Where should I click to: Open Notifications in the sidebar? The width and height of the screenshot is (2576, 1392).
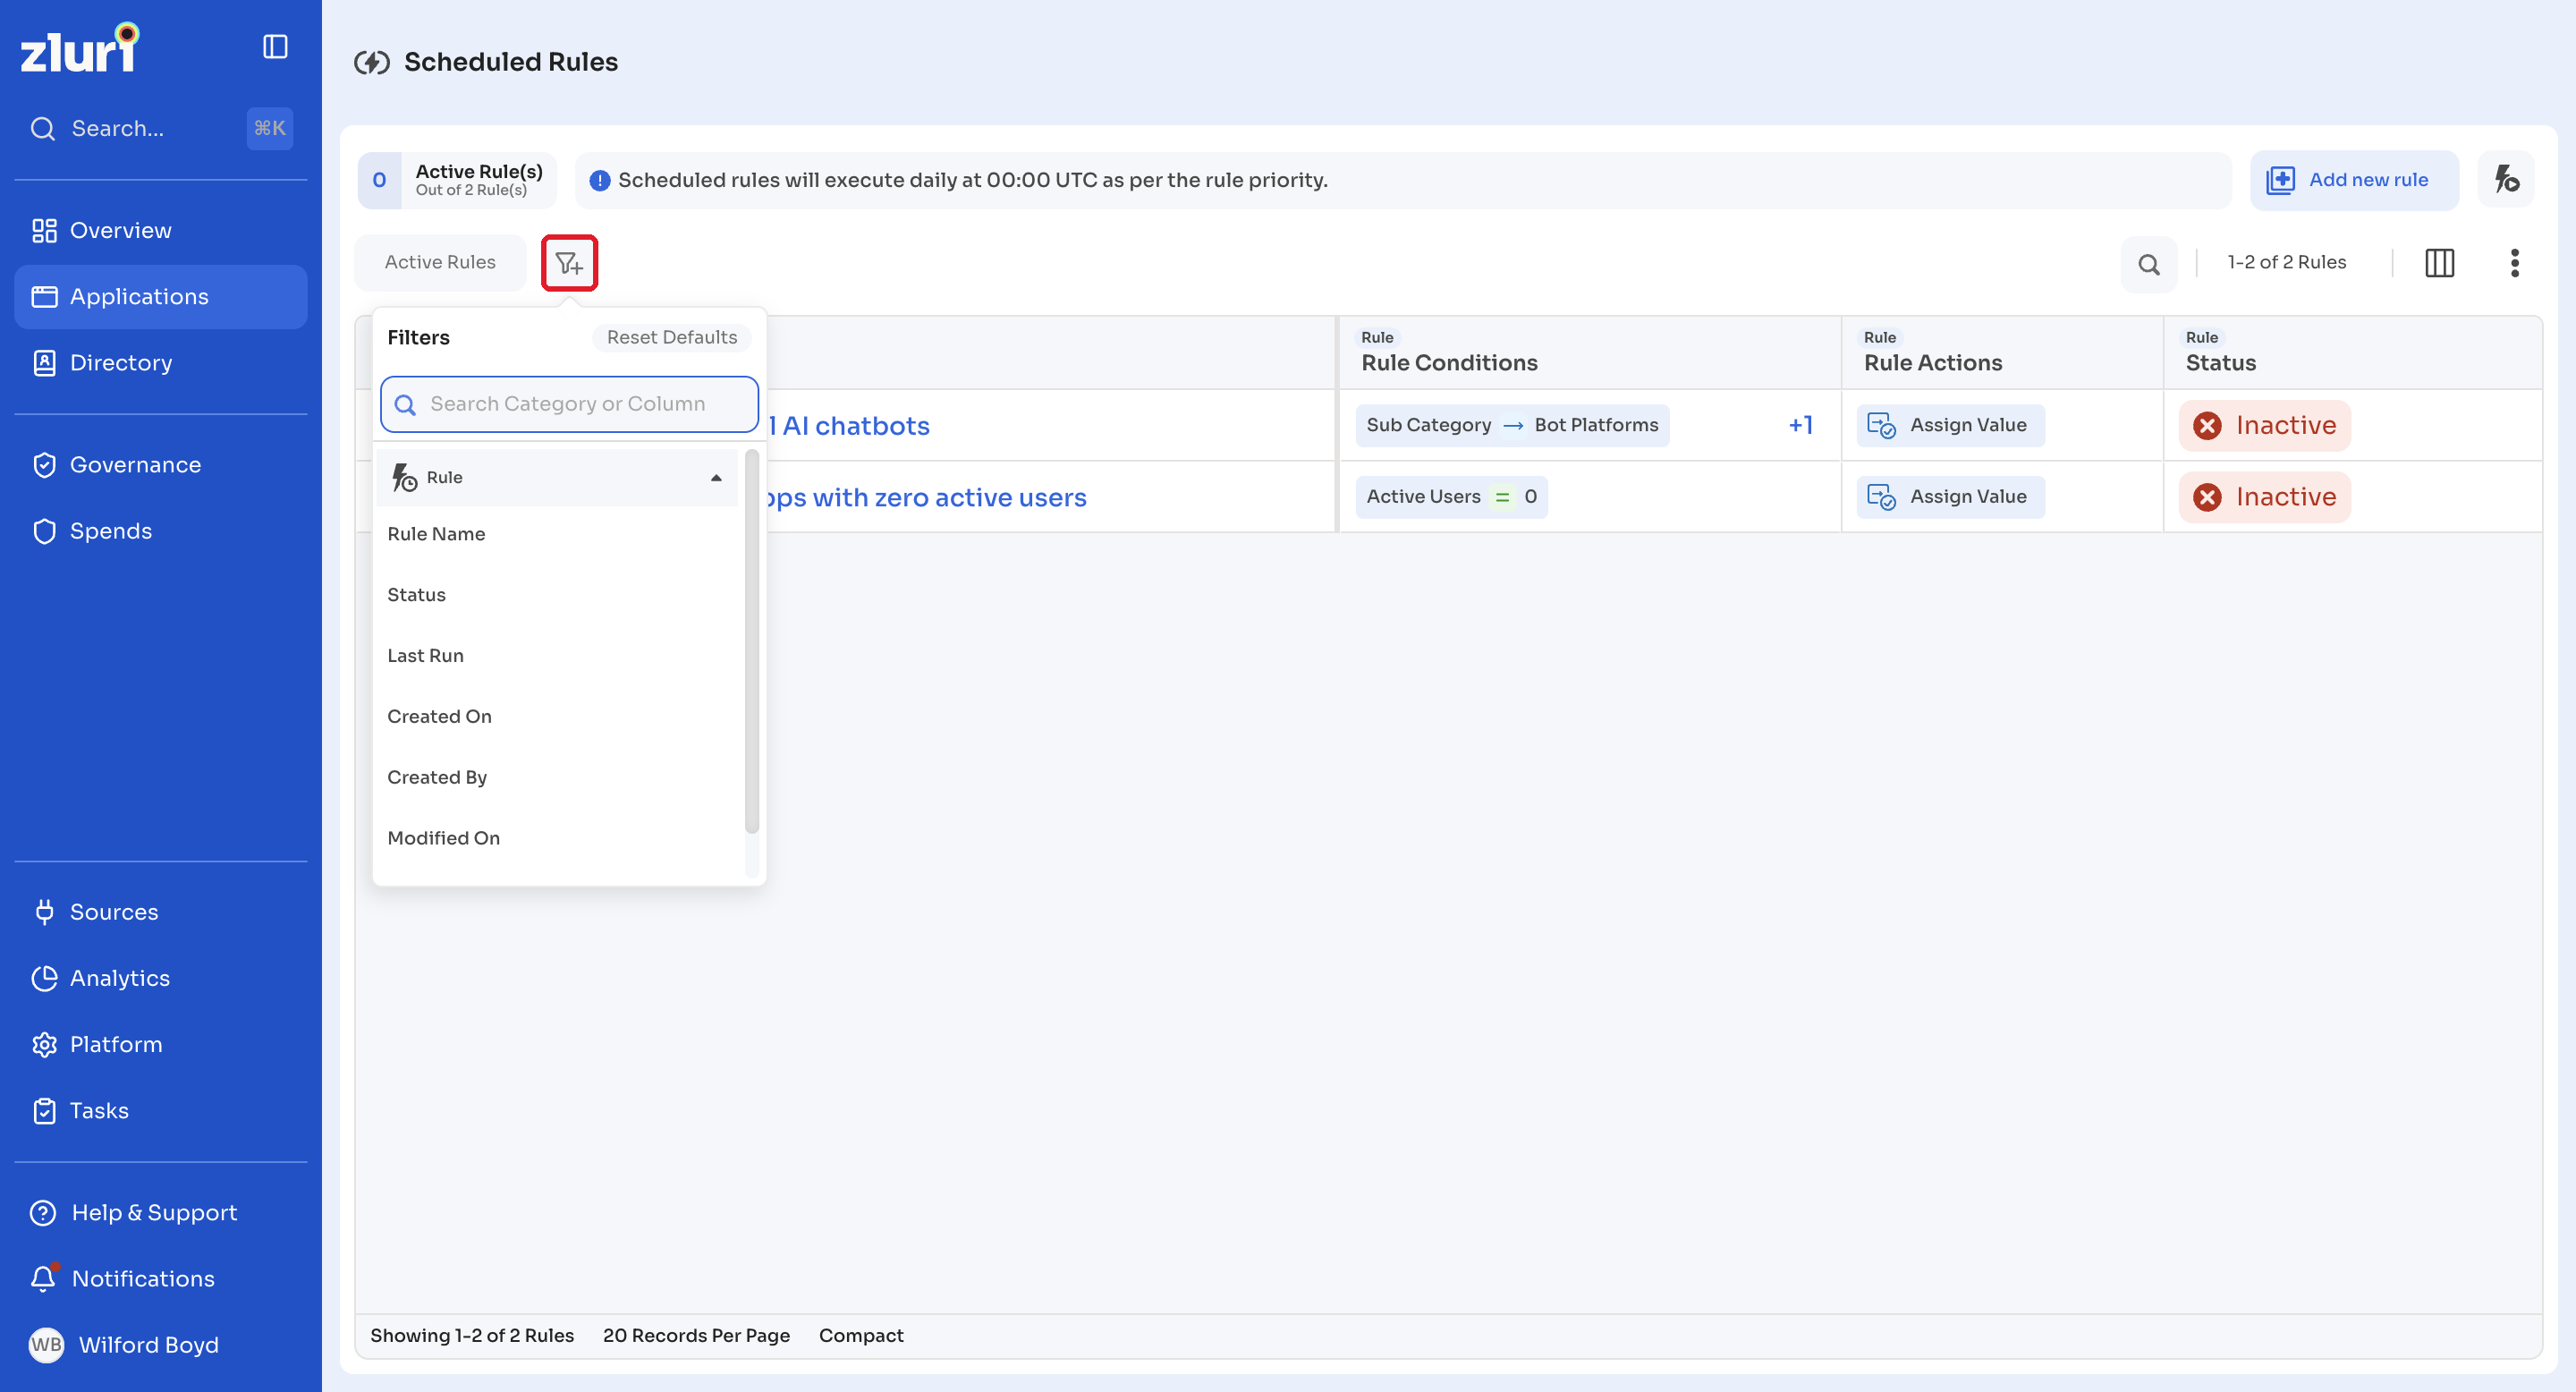coord(160,1278)
